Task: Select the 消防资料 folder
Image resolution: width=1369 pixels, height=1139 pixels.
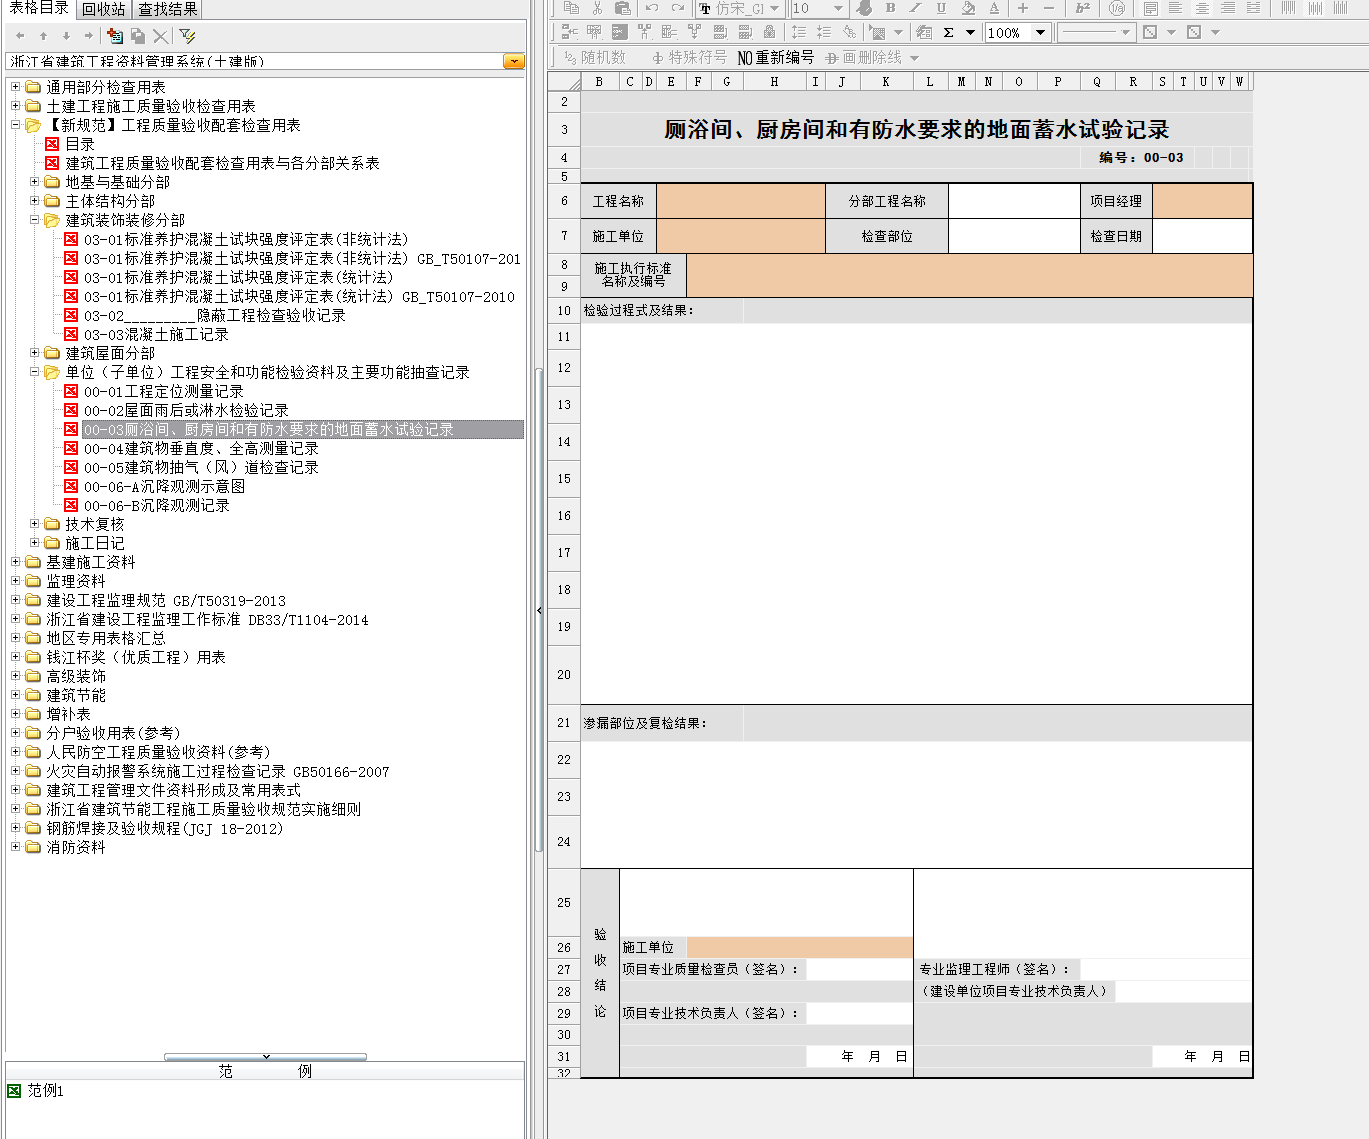Action: click(75, 847)
